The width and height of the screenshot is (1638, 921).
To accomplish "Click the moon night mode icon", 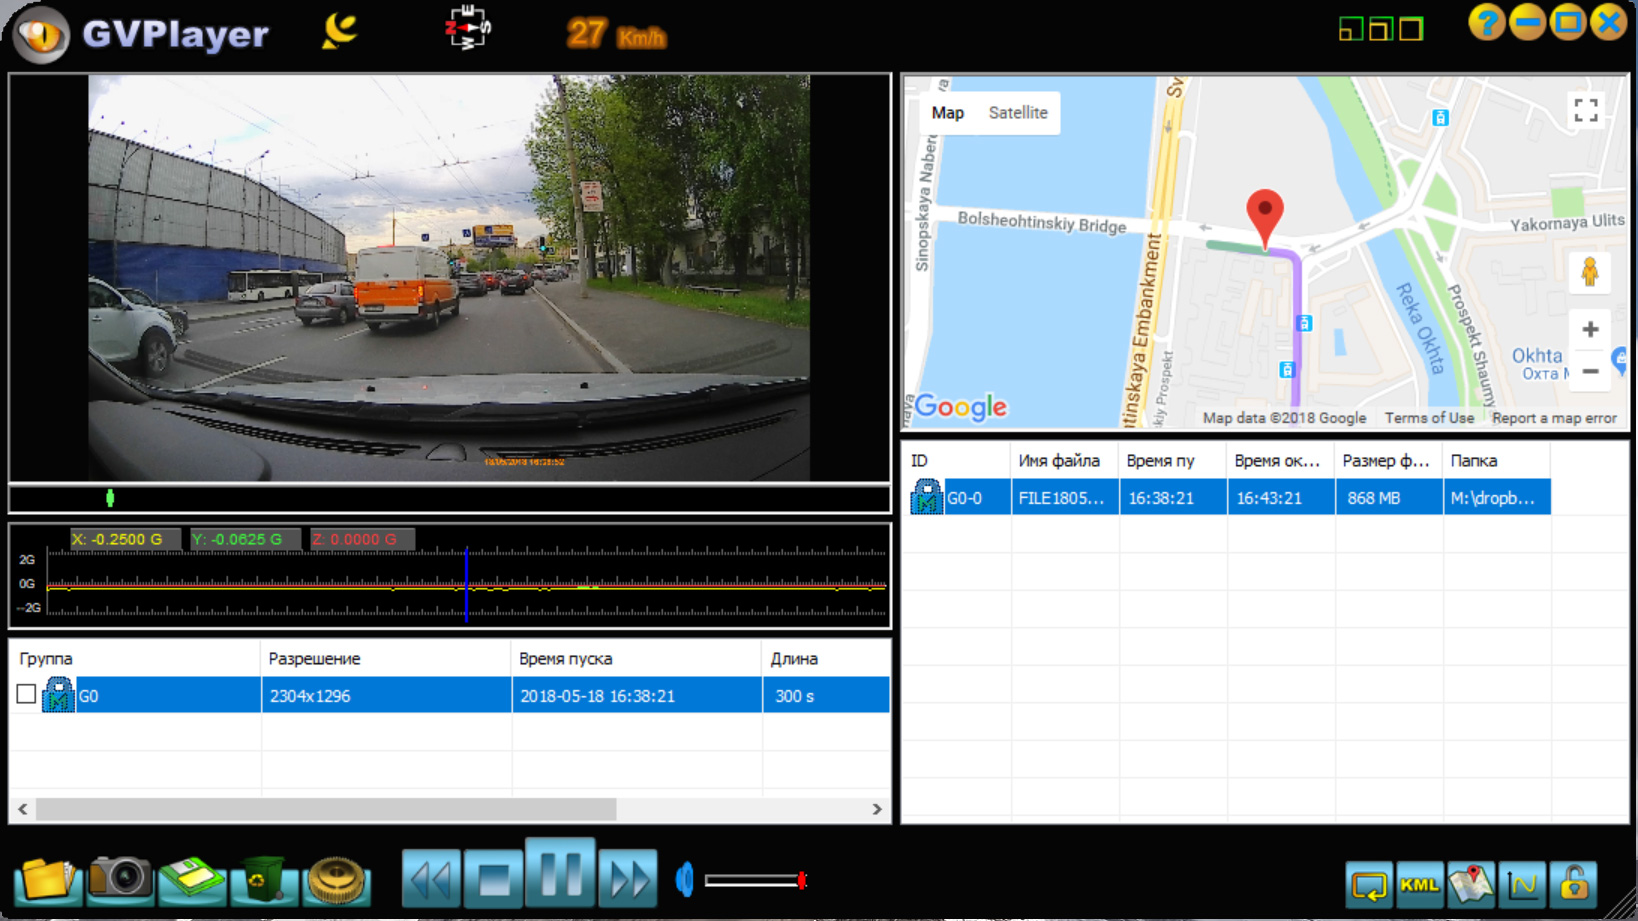I will click(340, 30).
